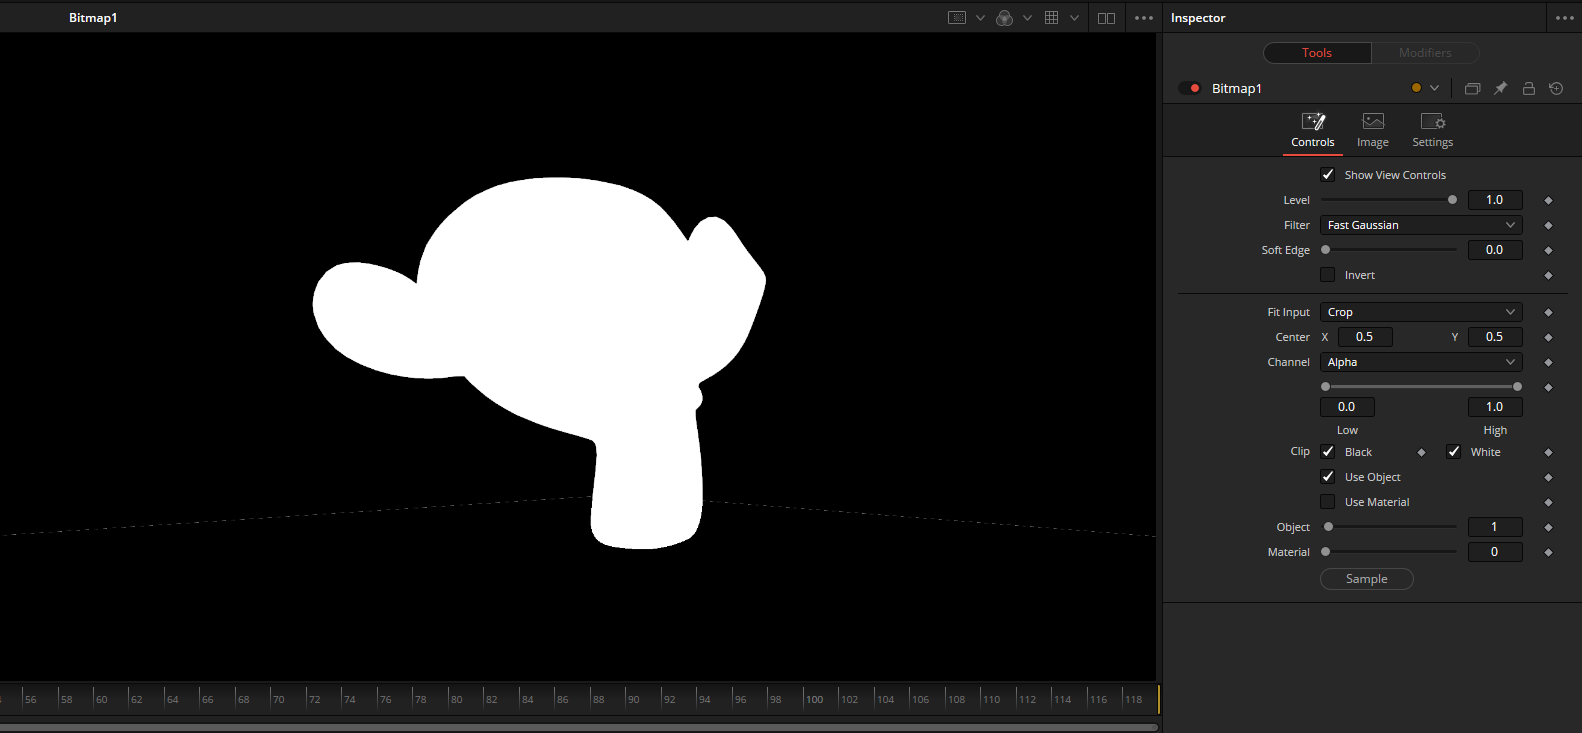Open the Bitmap1 color dropdown arrow
Screen dimensions: 1582x733
pos(1434,88)
